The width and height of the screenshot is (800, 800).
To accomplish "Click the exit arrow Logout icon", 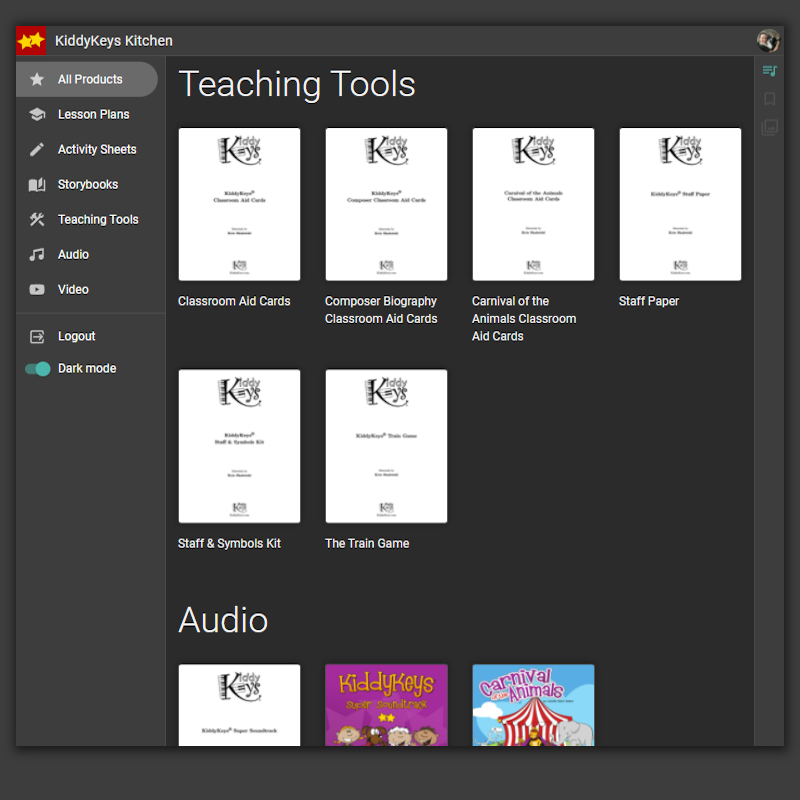I will 37,336.
